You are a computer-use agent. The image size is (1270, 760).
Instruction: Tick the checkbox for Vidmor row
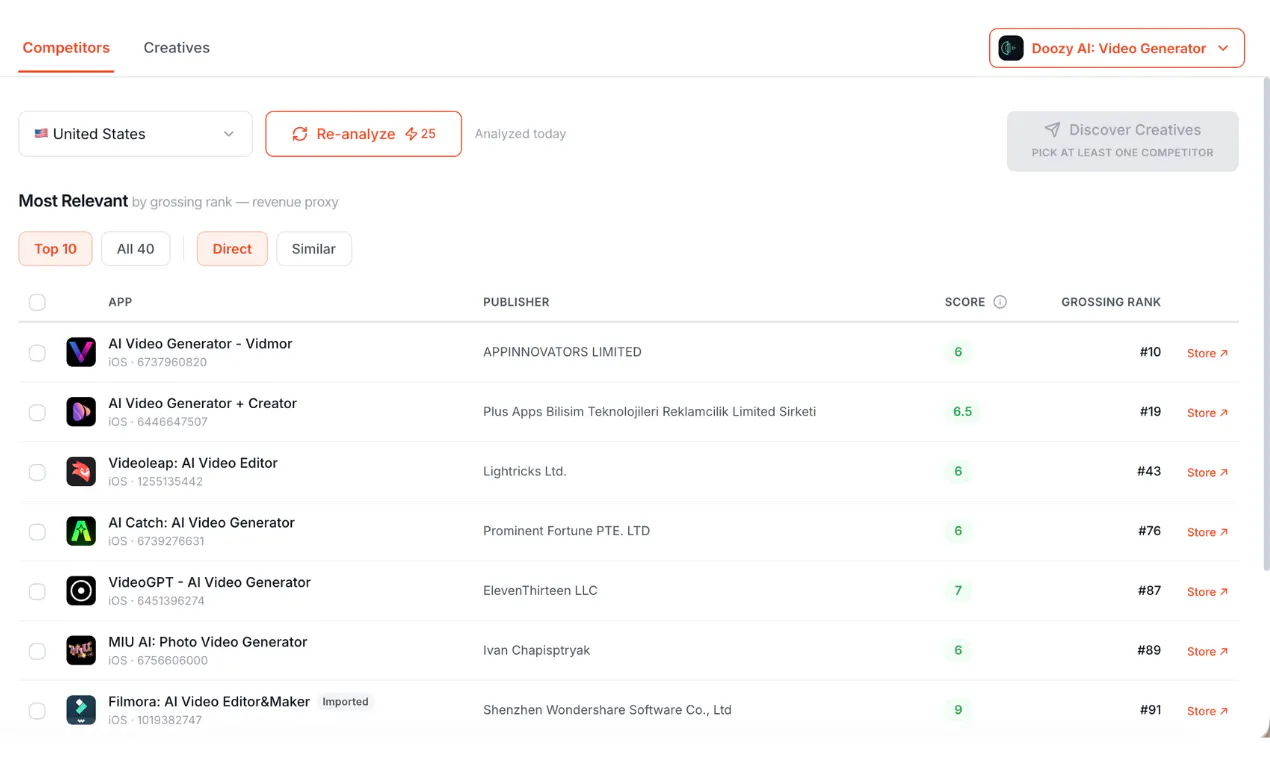click(x=37, y=353)
